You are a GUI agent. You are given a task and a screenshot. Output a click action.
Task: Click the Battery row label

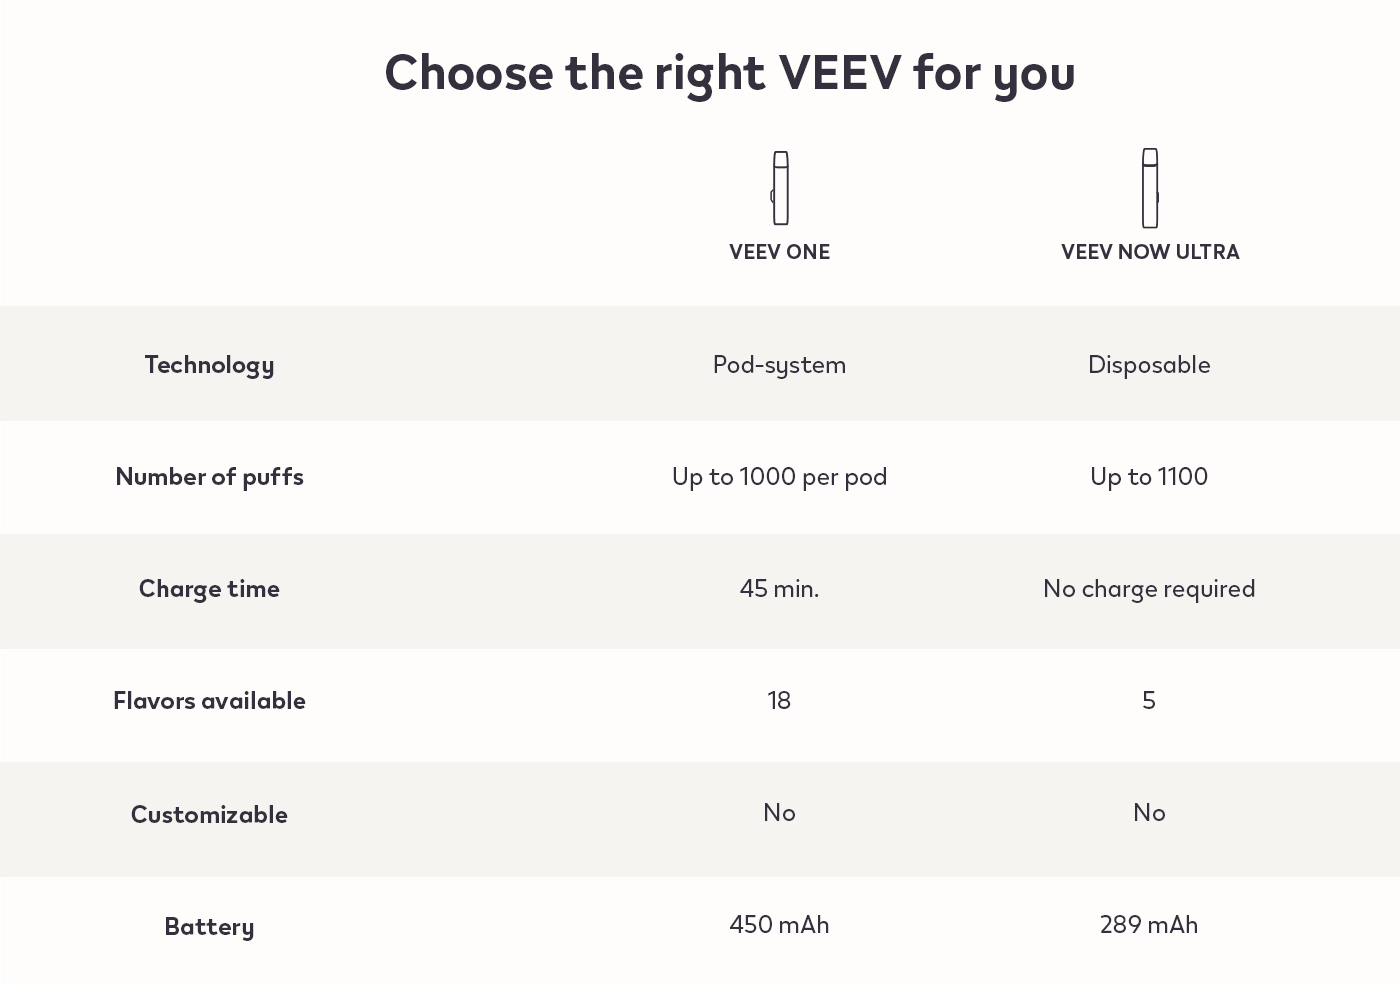(209, 927)
